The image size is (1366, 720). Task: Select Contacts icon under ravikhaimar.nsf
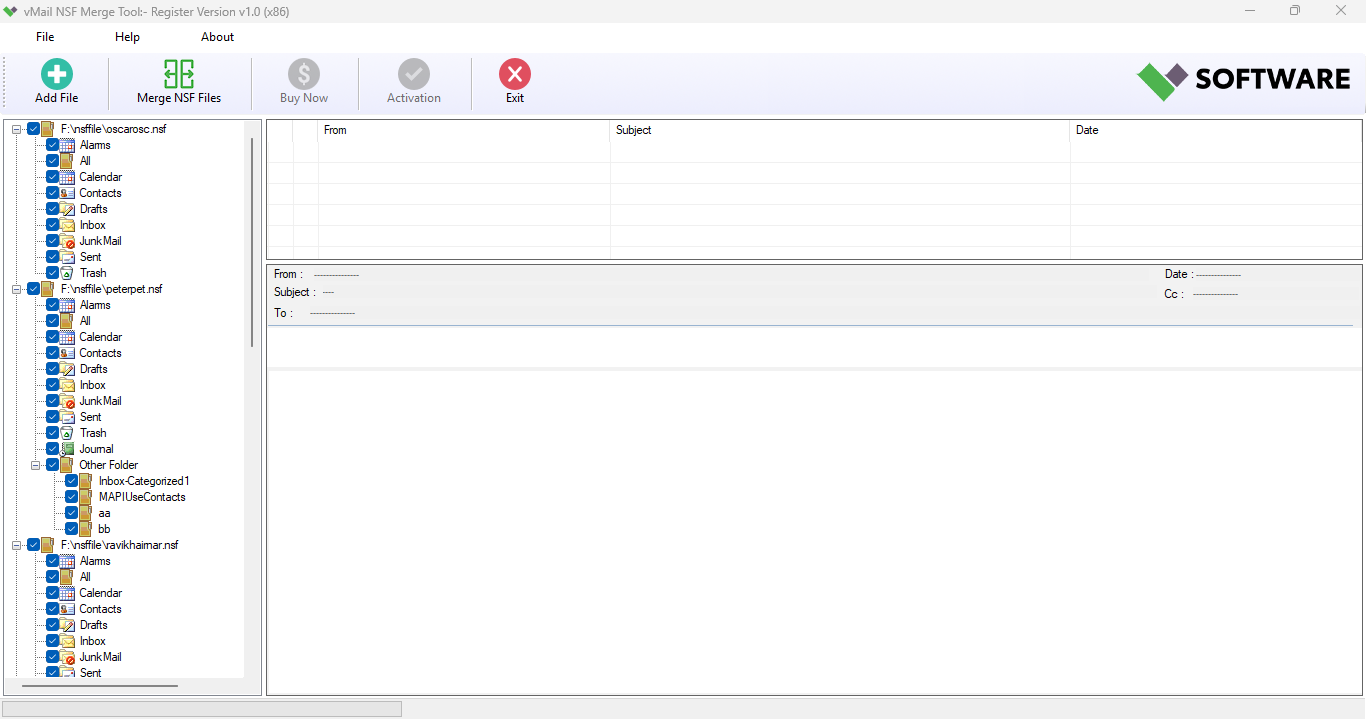67,609
